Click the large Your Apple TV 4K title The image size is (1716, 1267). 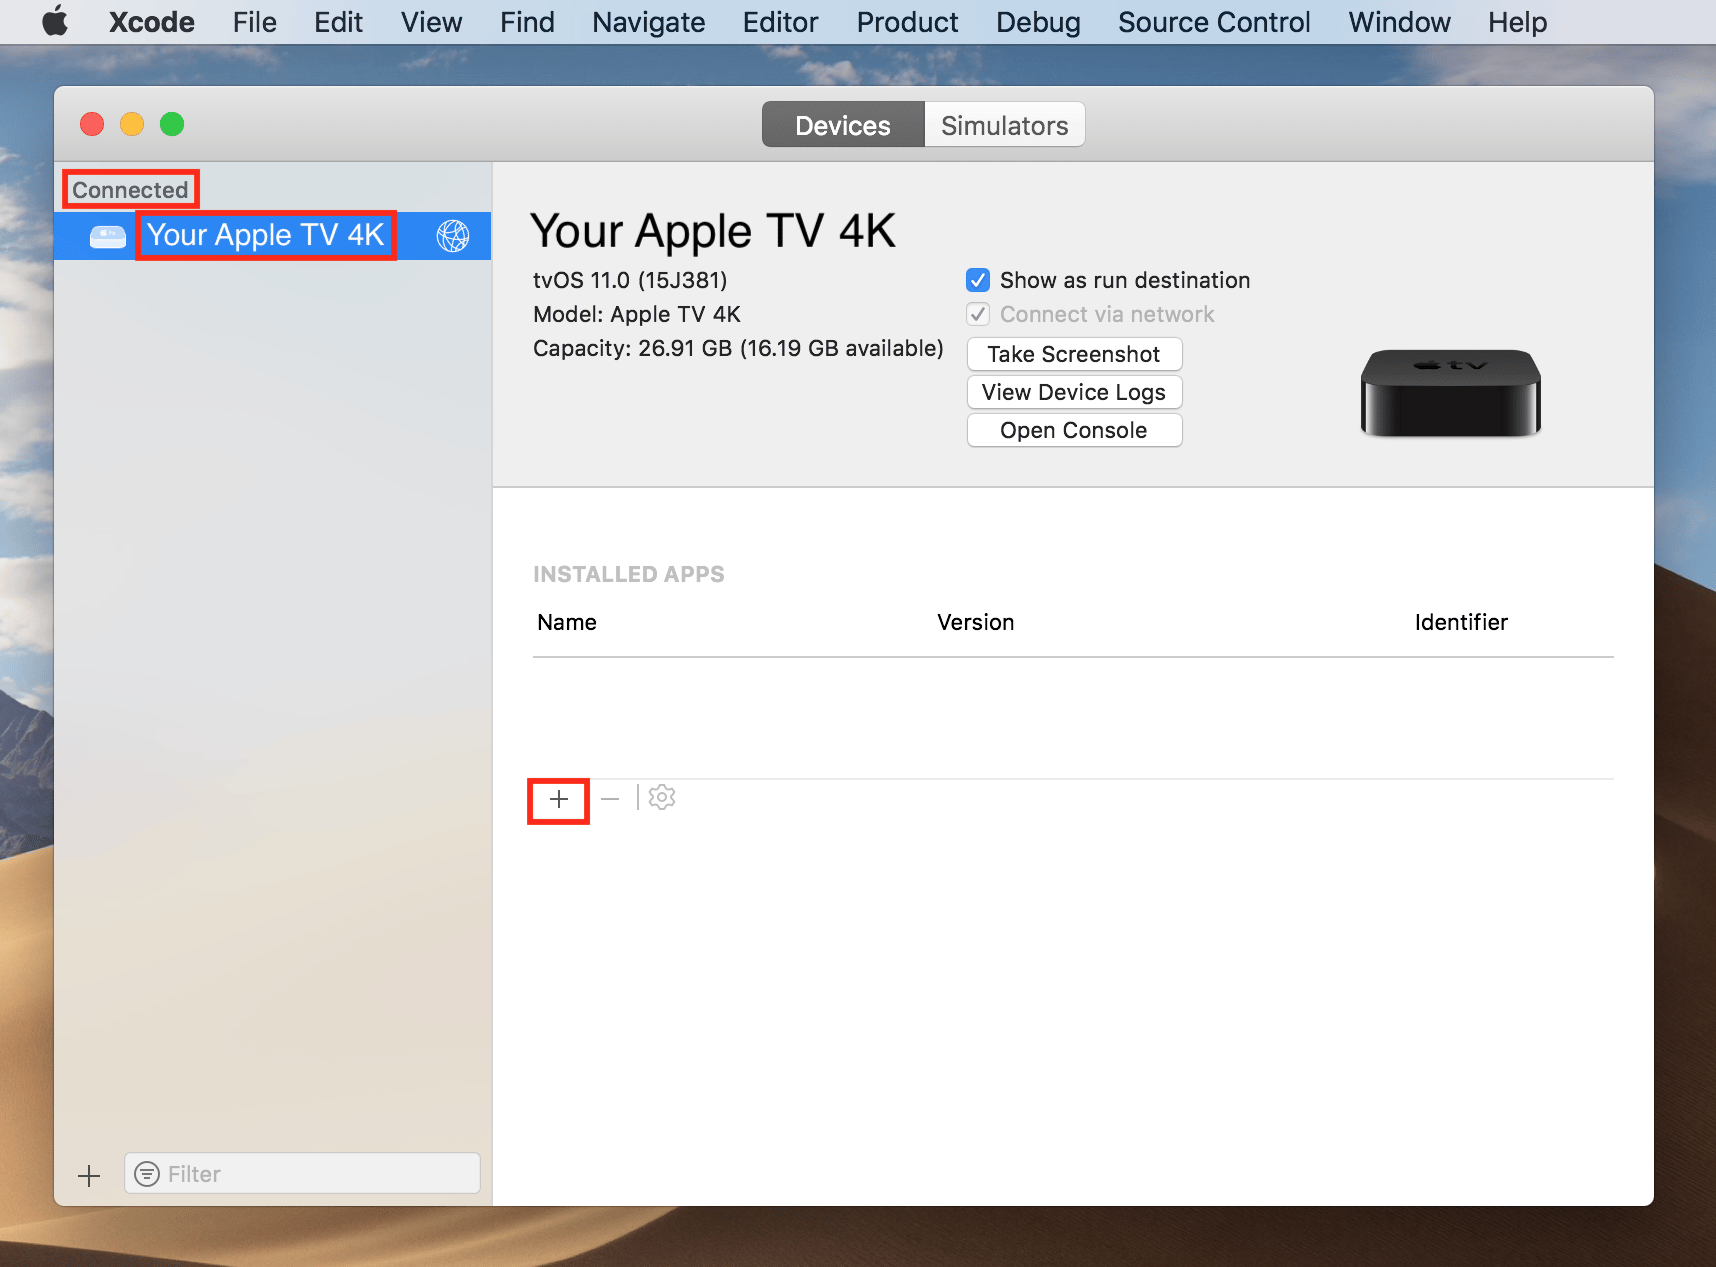coord(713,231)
